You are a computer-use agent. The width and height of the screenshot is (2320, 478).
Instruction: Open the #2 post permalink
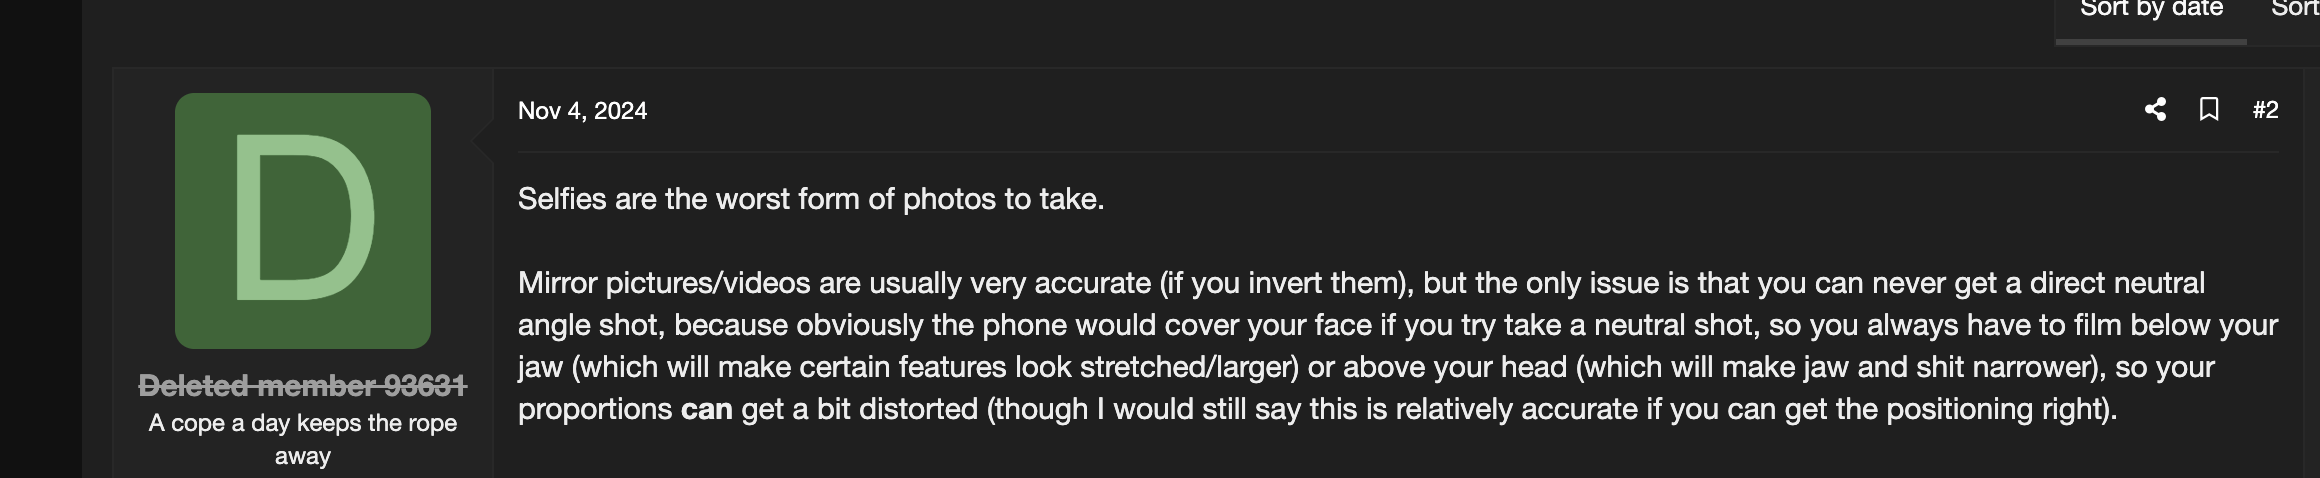2265,110
